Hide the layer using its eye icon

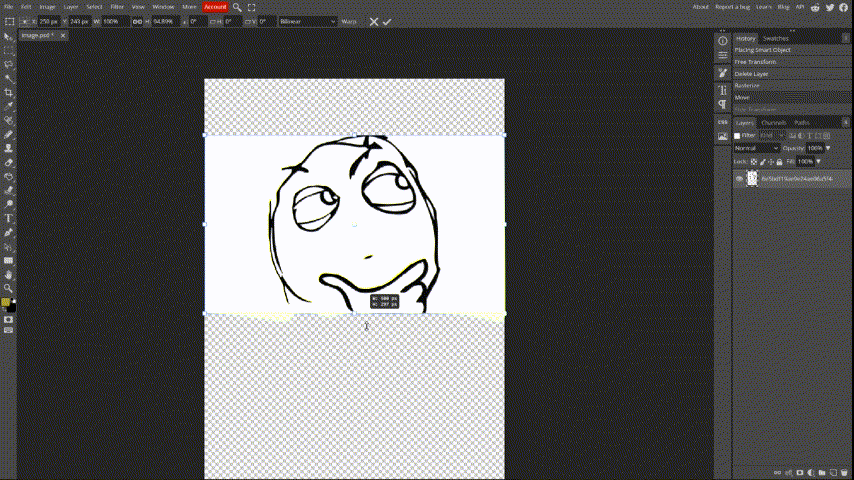740,178
